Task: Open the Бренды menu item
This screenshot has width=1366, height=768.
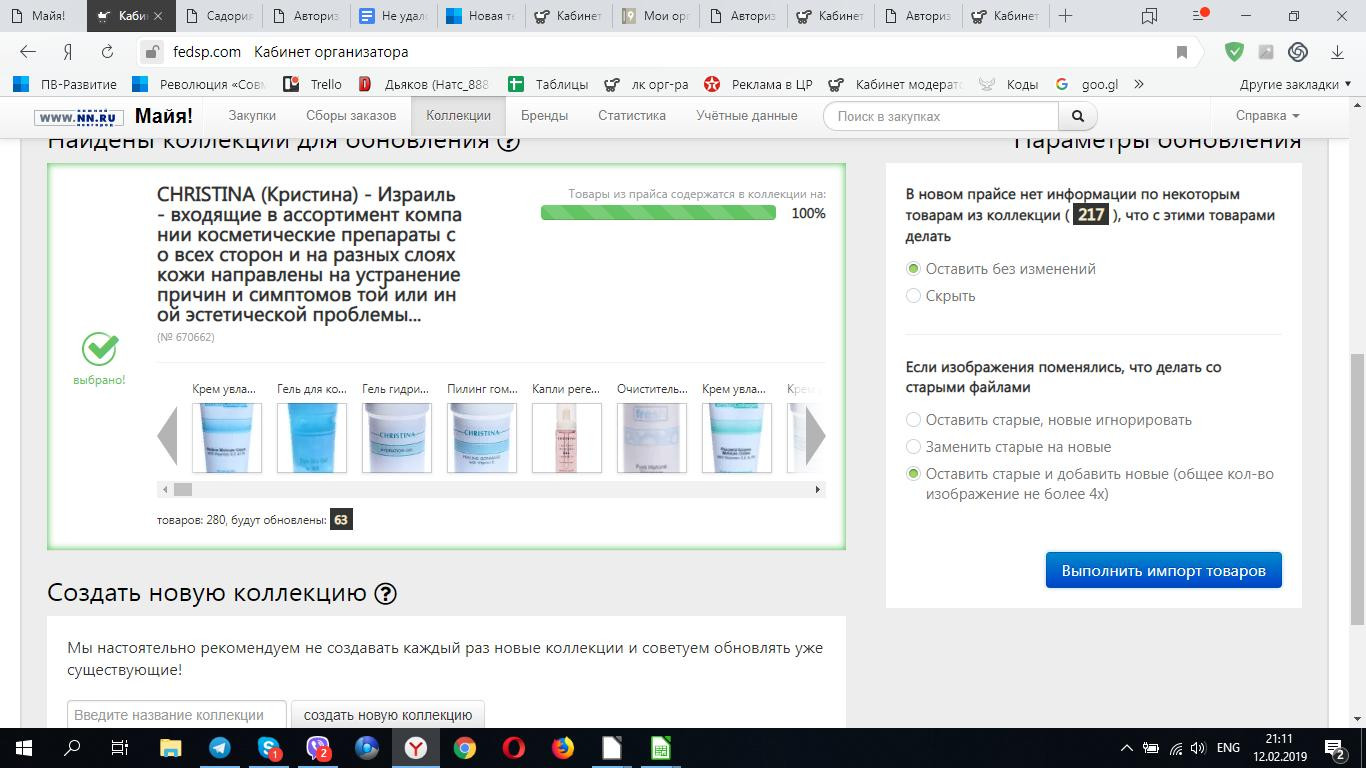Action: pos(544,116)
